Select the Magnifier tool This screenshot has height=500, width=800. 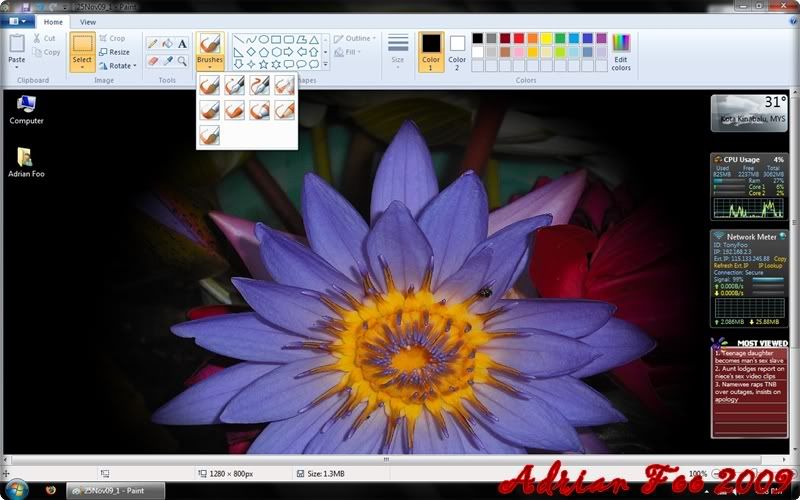tap(182, 61)
